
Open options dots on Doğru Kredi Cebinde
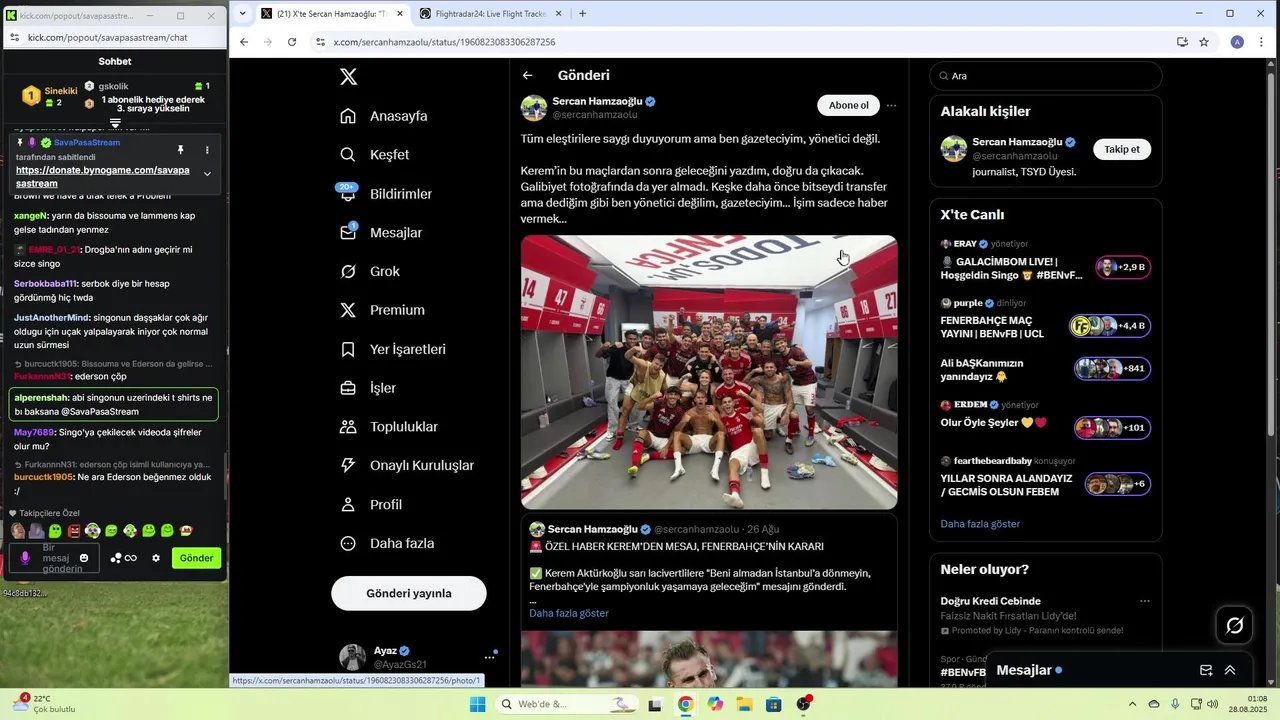click(1145, 601)
